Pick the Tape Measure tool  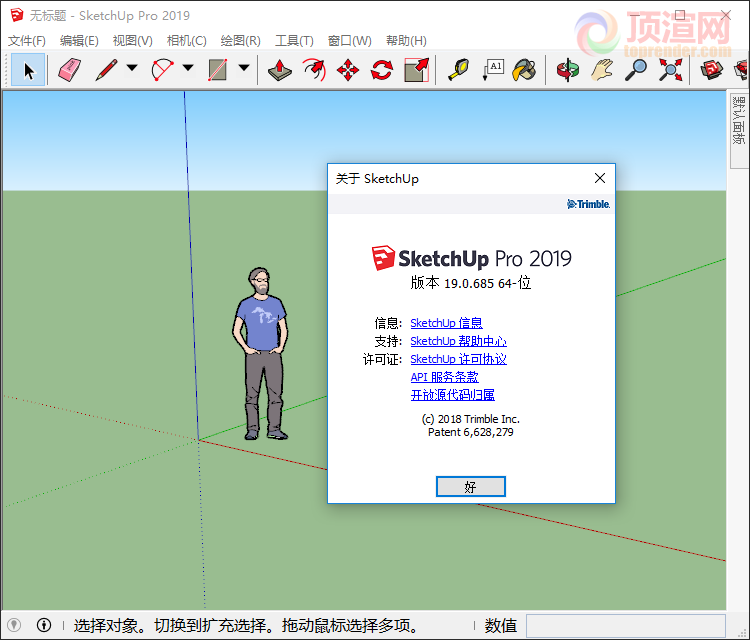pyautogui.click(x=459, y=70)
